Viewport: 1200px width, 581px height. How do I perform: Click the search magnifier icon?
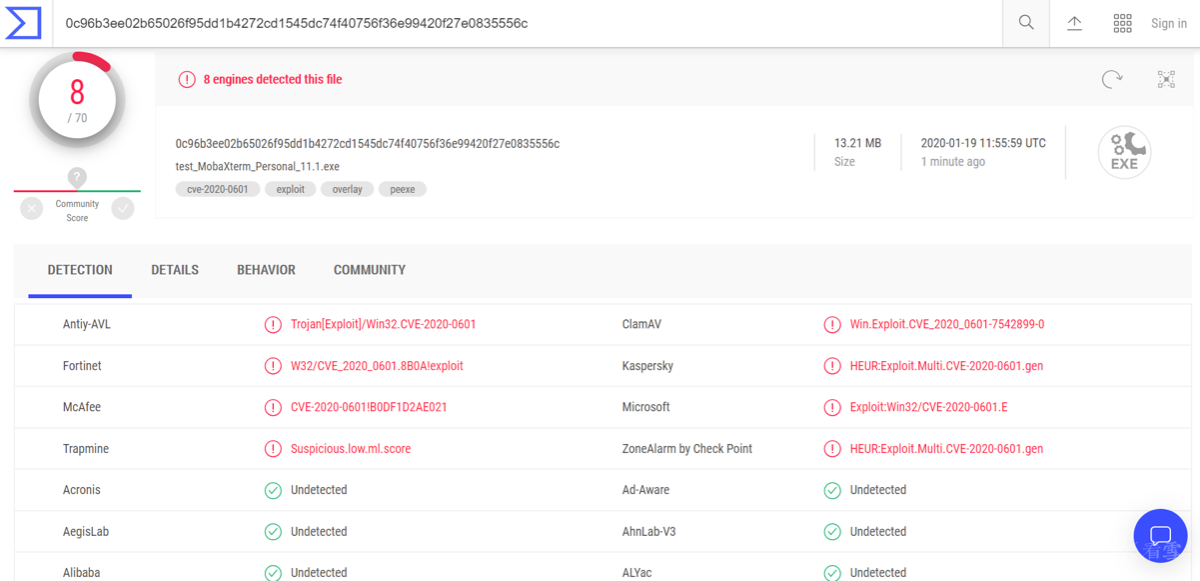[x=1026, y=23]
